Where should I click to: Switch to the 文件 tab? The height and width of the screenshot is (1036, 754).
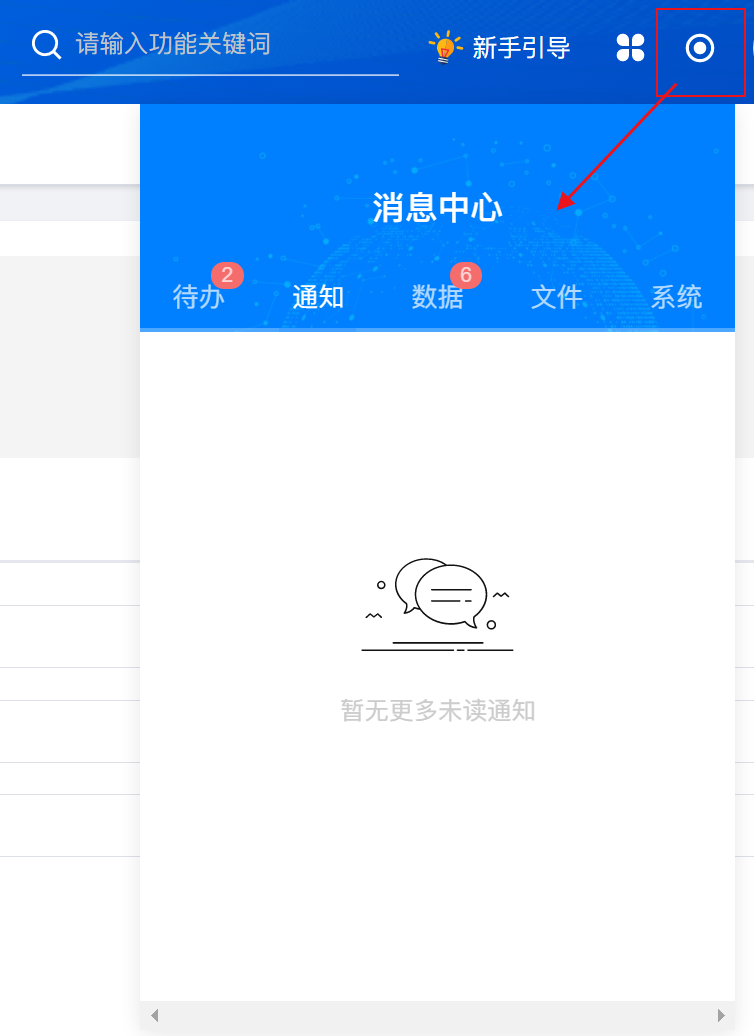(x=557, y=297)
